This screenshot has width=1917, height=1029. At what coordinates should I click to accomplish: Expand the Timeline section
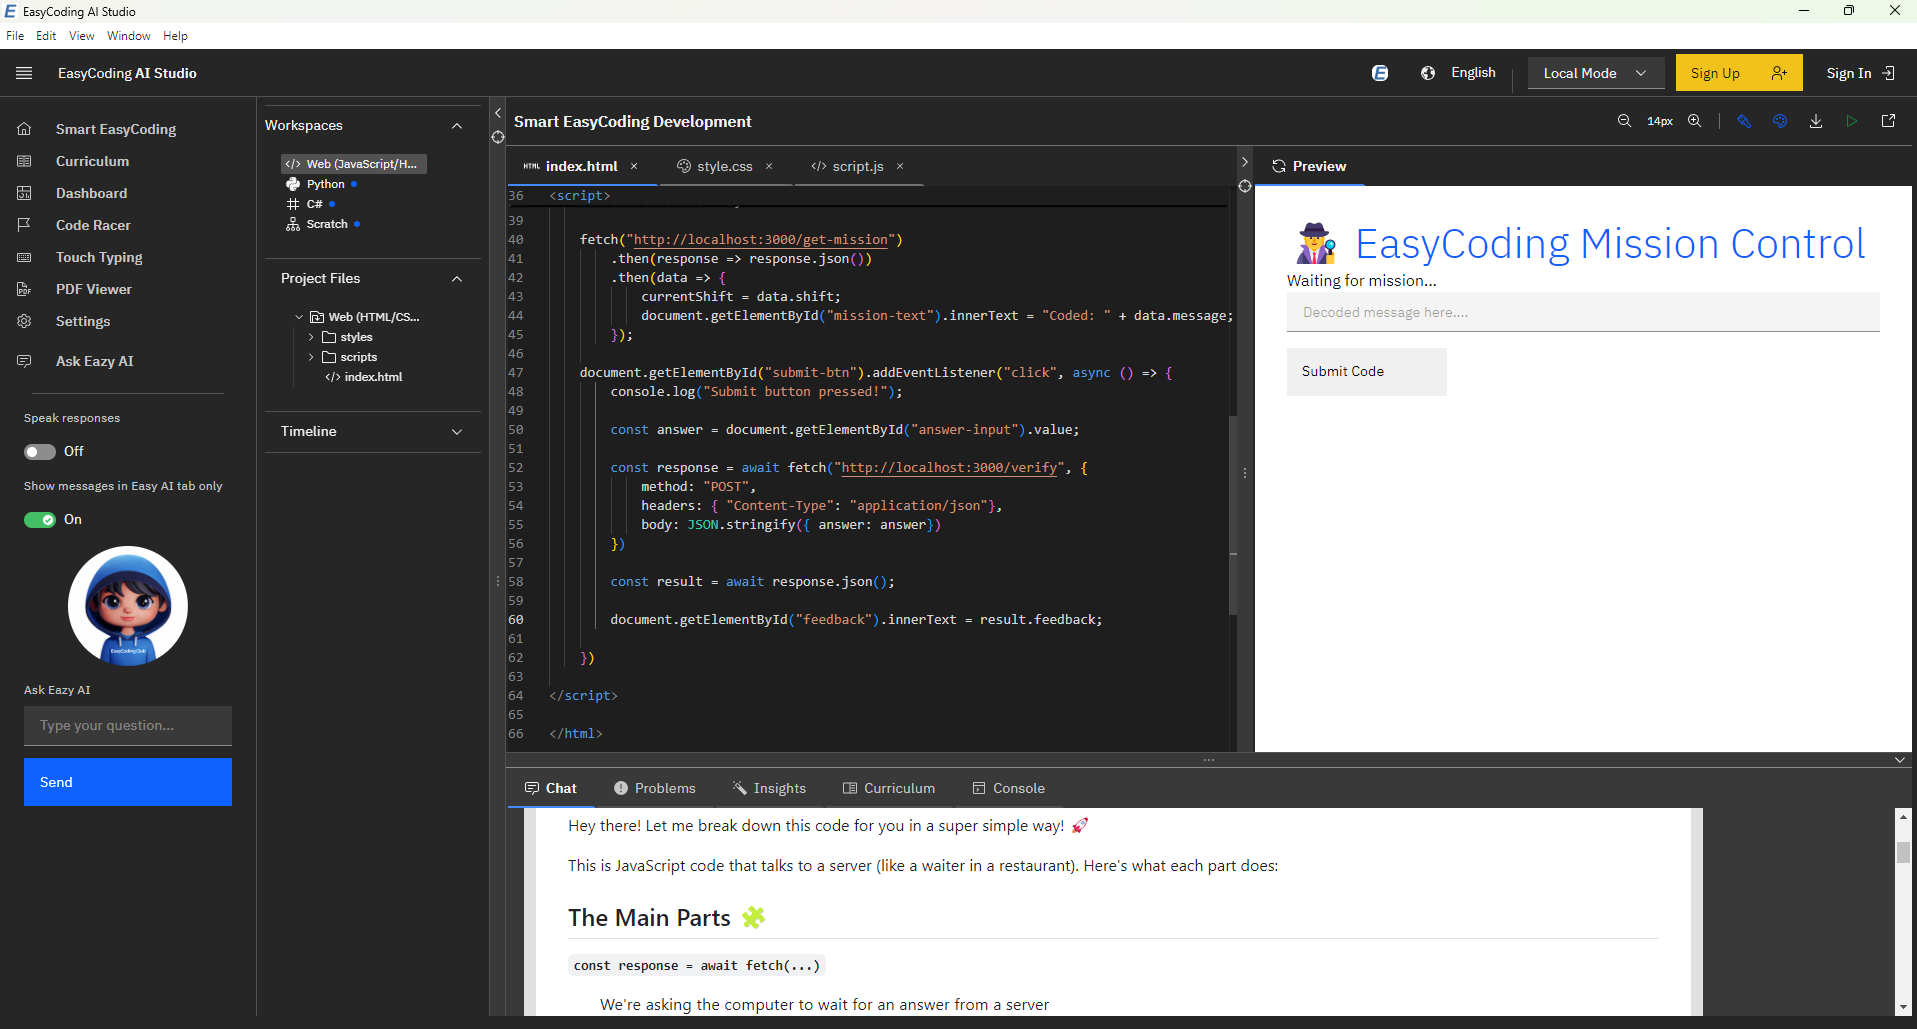tap(457, 432)
